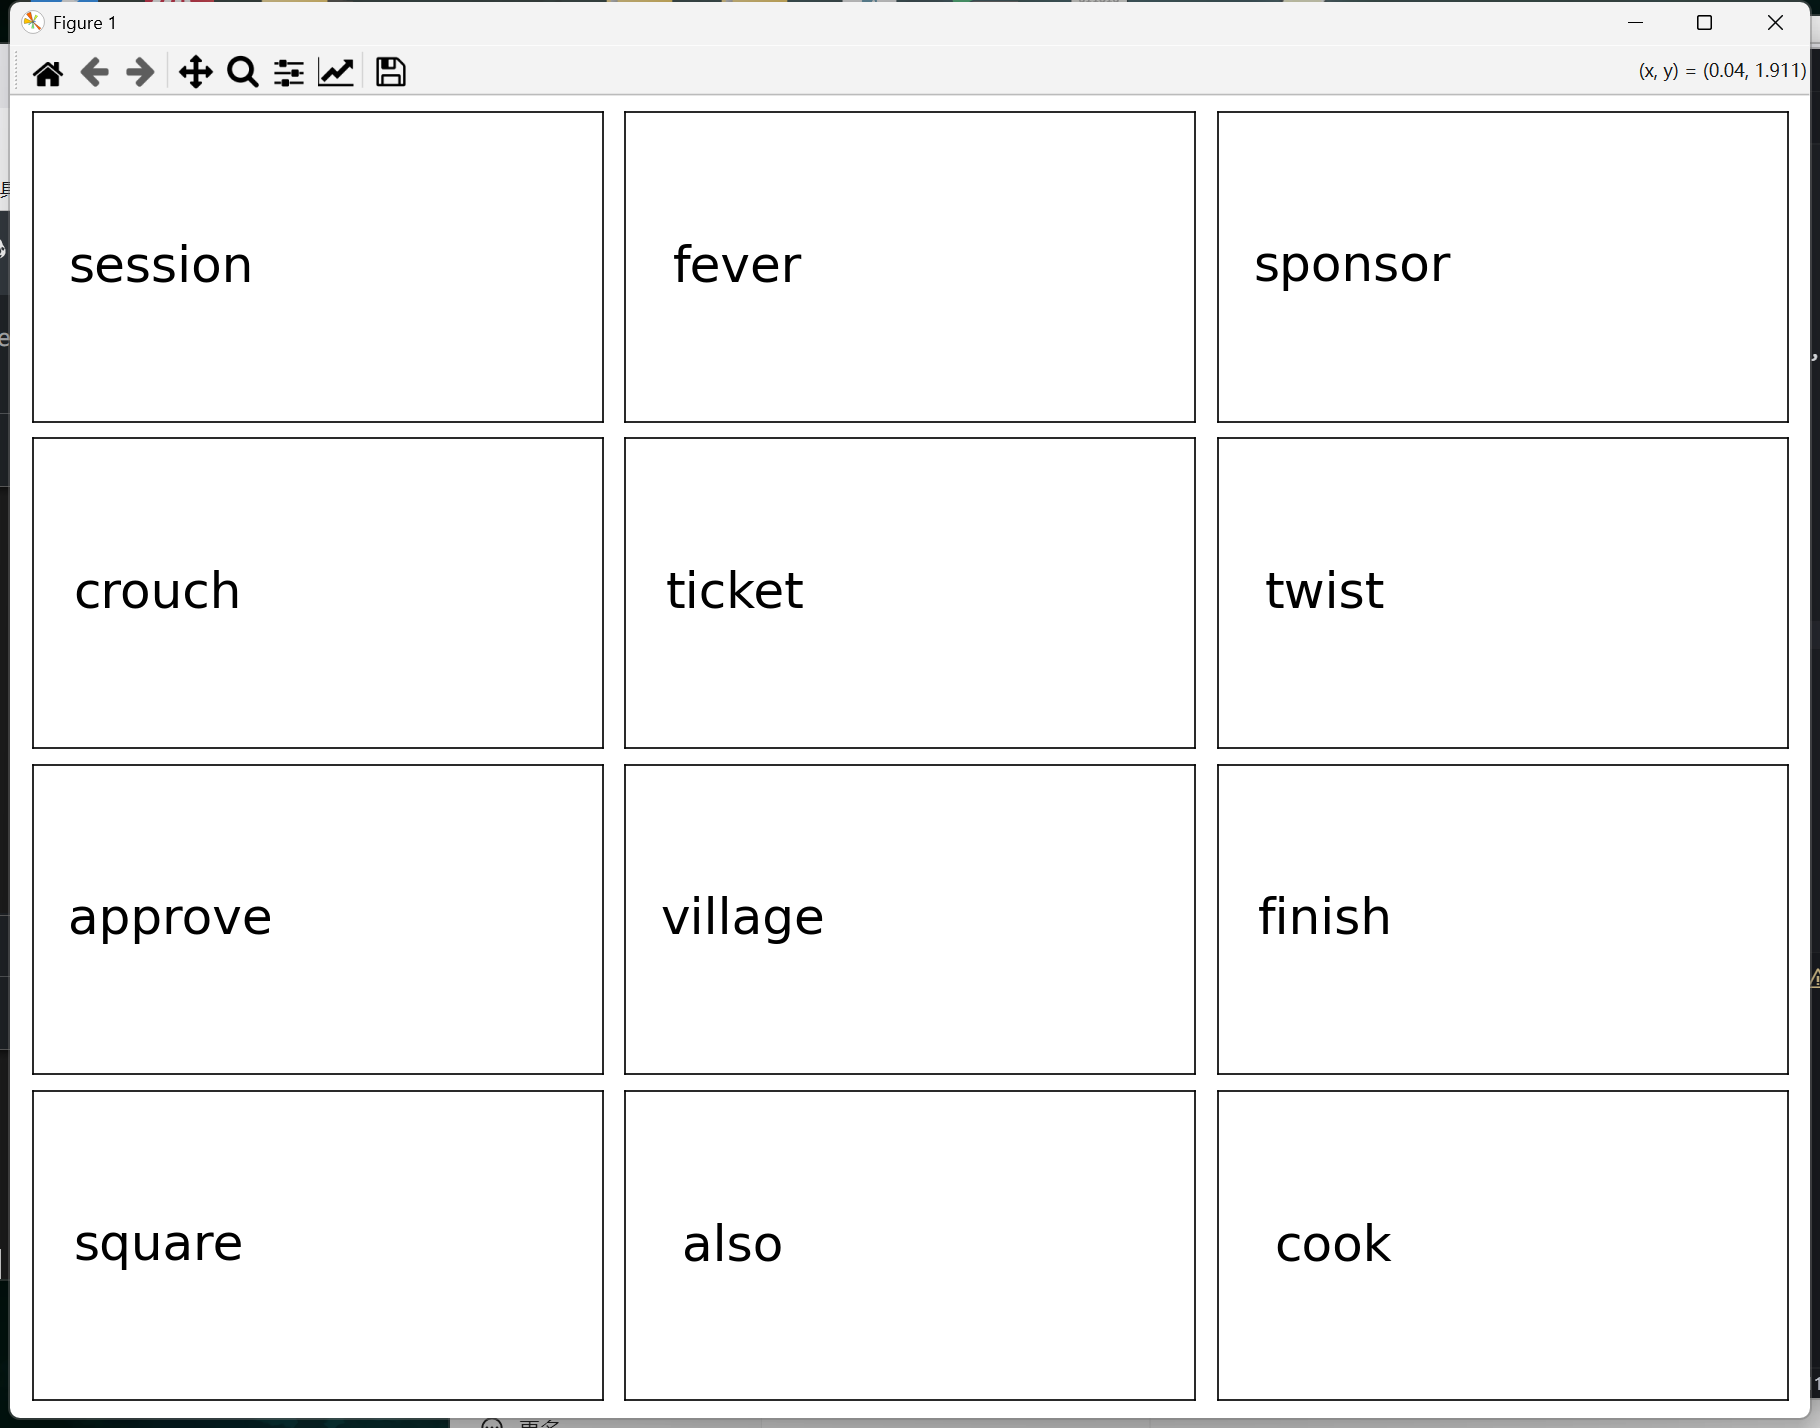This screenshot has width=1820, height=1428.
Task: Open Edit axis and curve parameters icon
Action: 336,72
